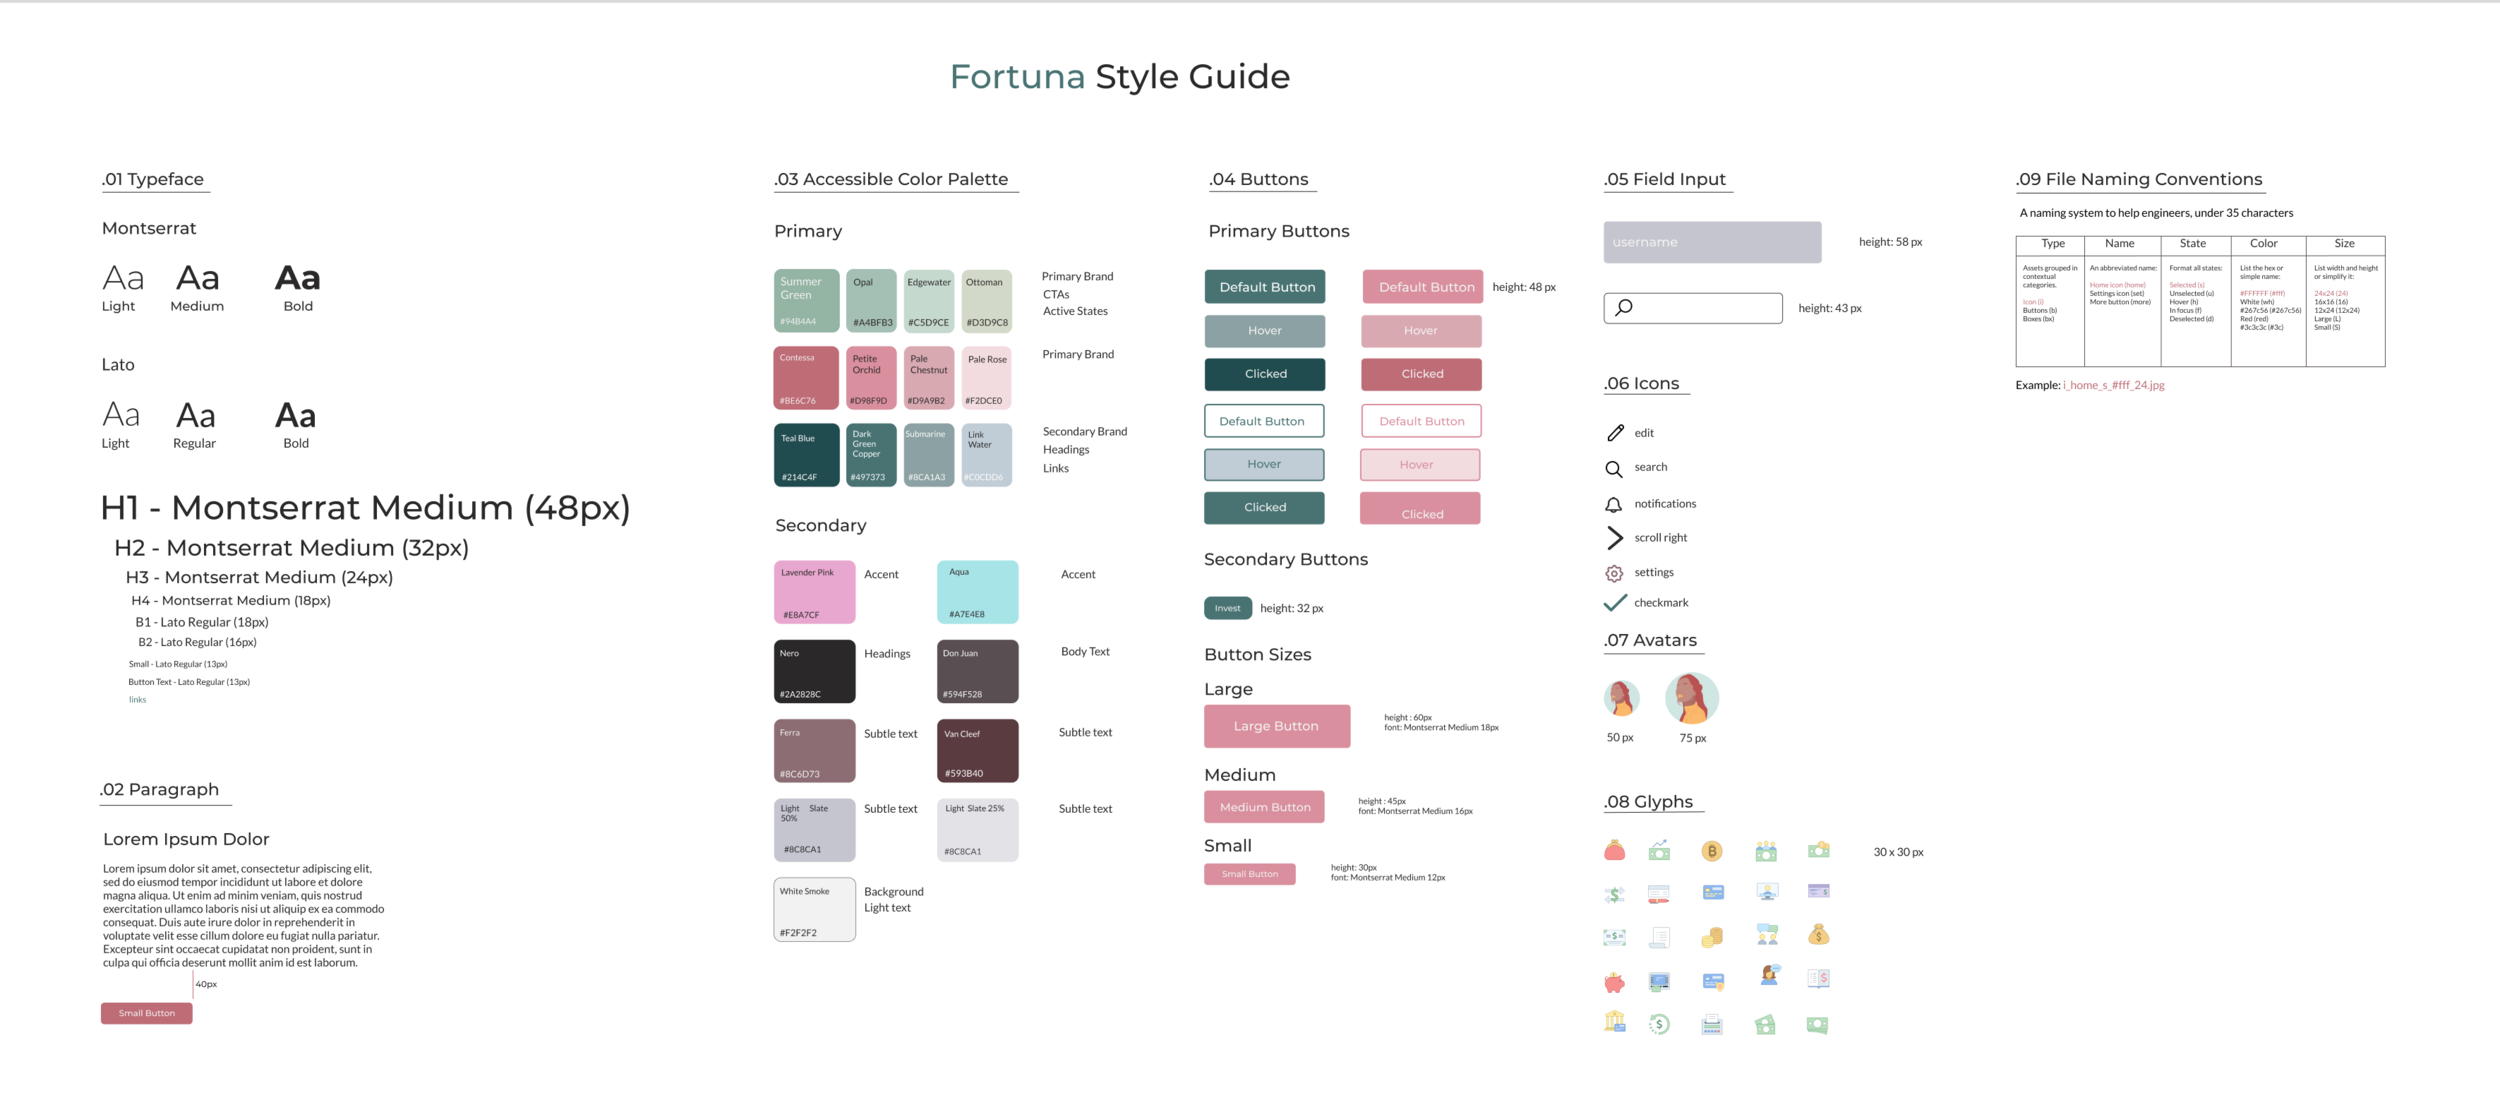
Task: Select the two people chatting glyph
Action: tap(1767, 935)
